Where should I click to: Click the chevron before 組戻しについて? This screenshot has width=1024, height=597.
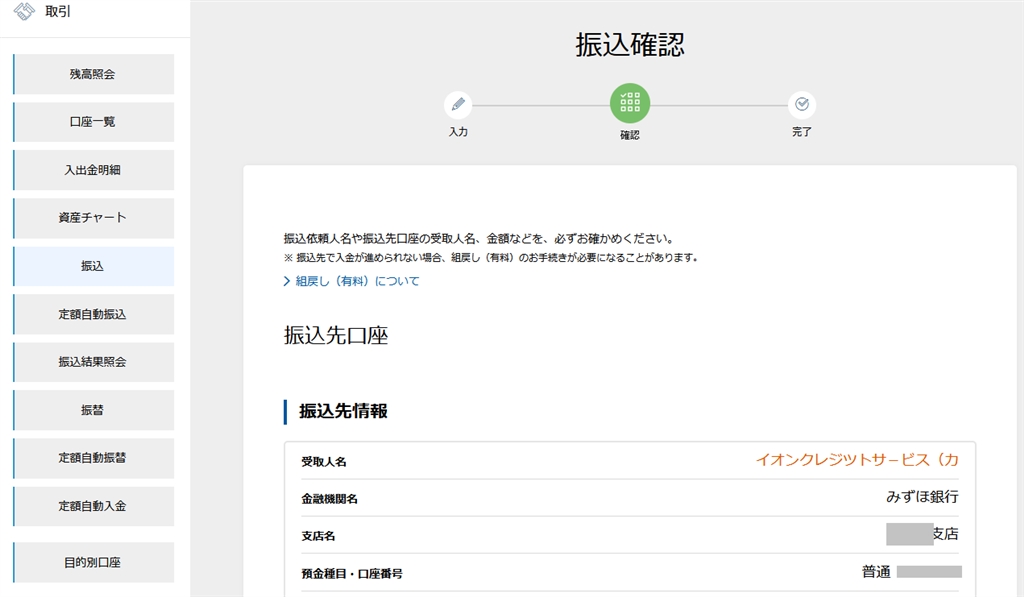pyautogui.click(x=287, y=282)
